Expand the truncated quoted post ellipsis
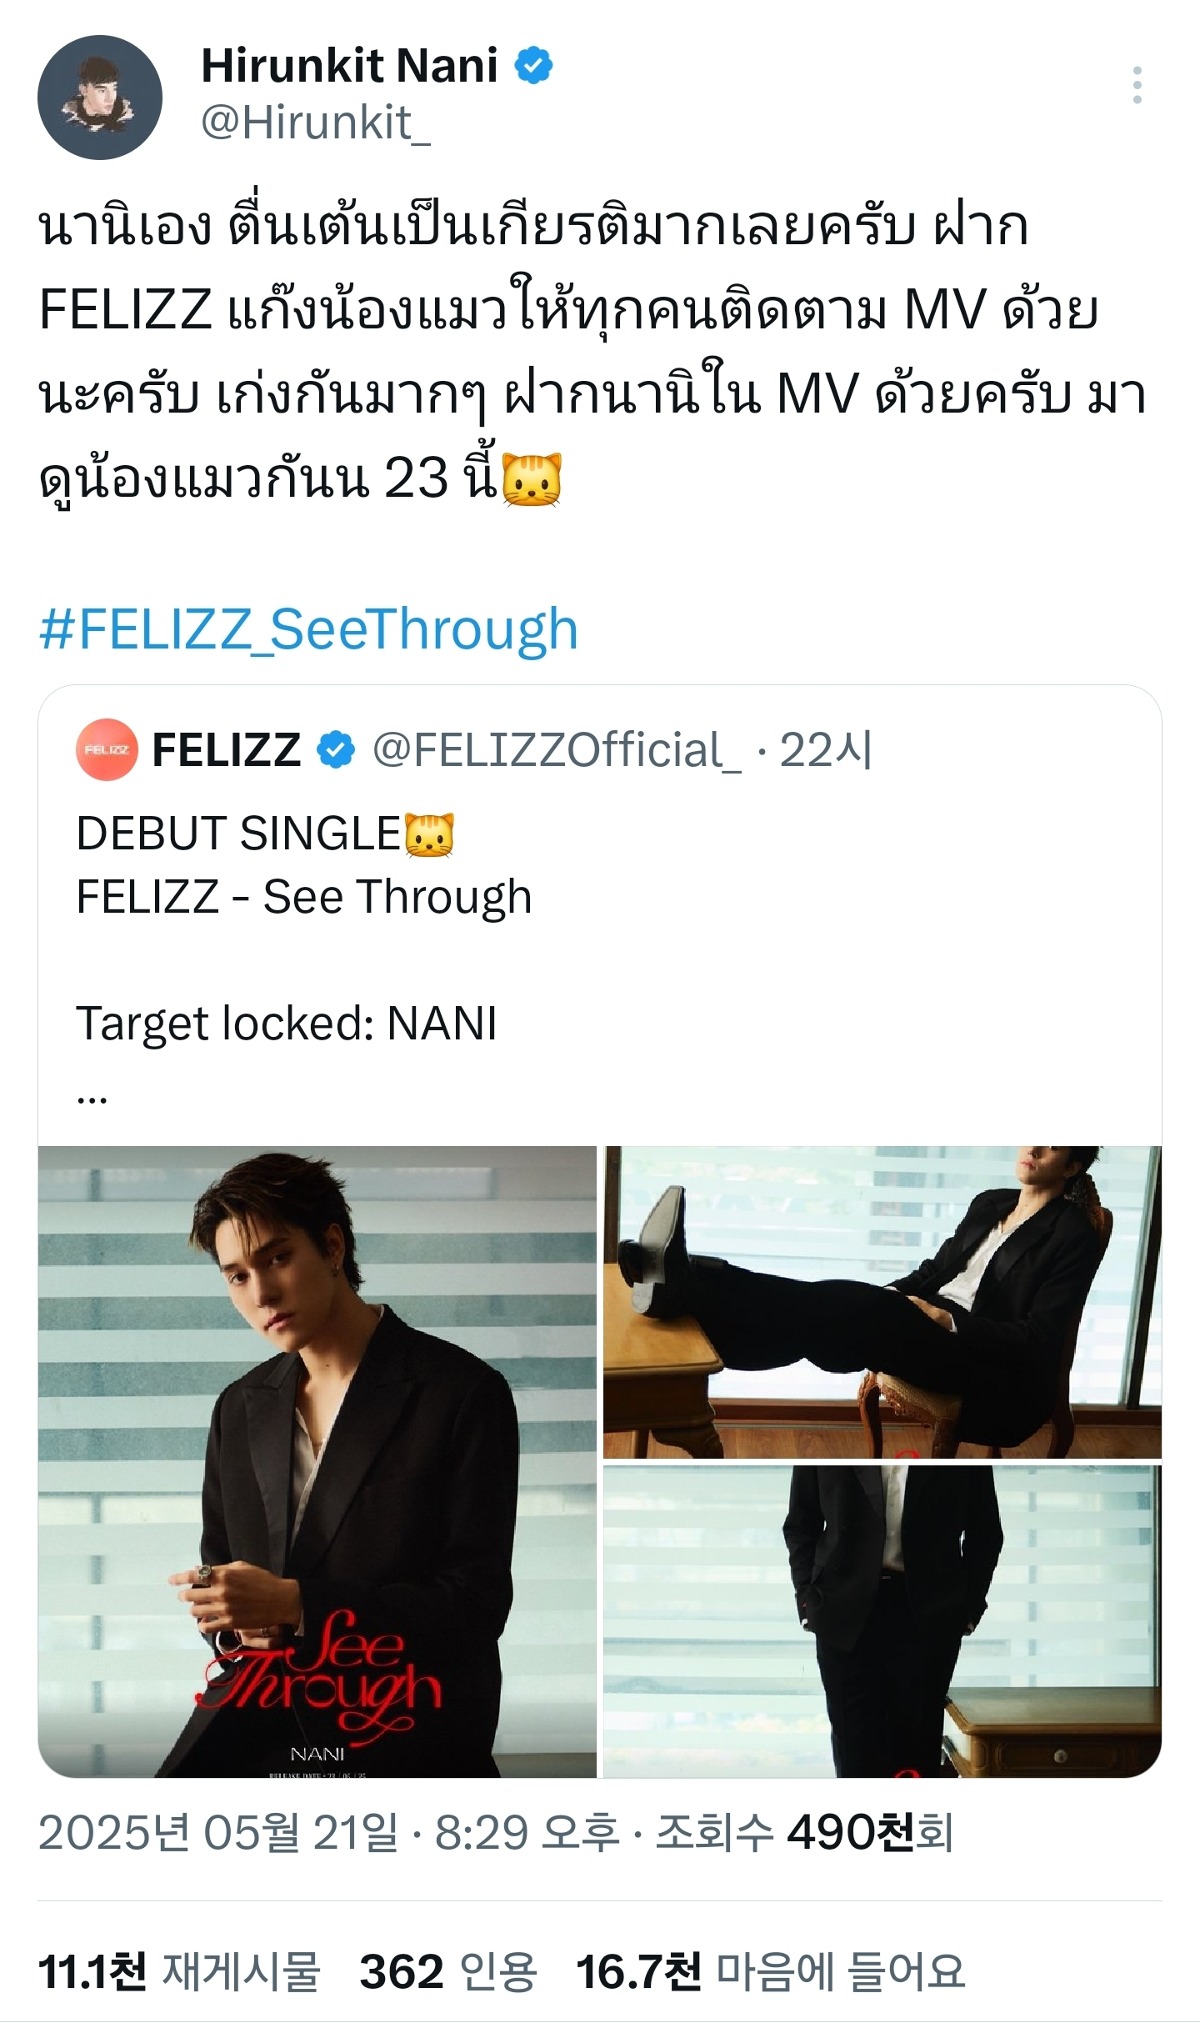The height and width of the screenshot is (2023, 1200). point(92,1095)
